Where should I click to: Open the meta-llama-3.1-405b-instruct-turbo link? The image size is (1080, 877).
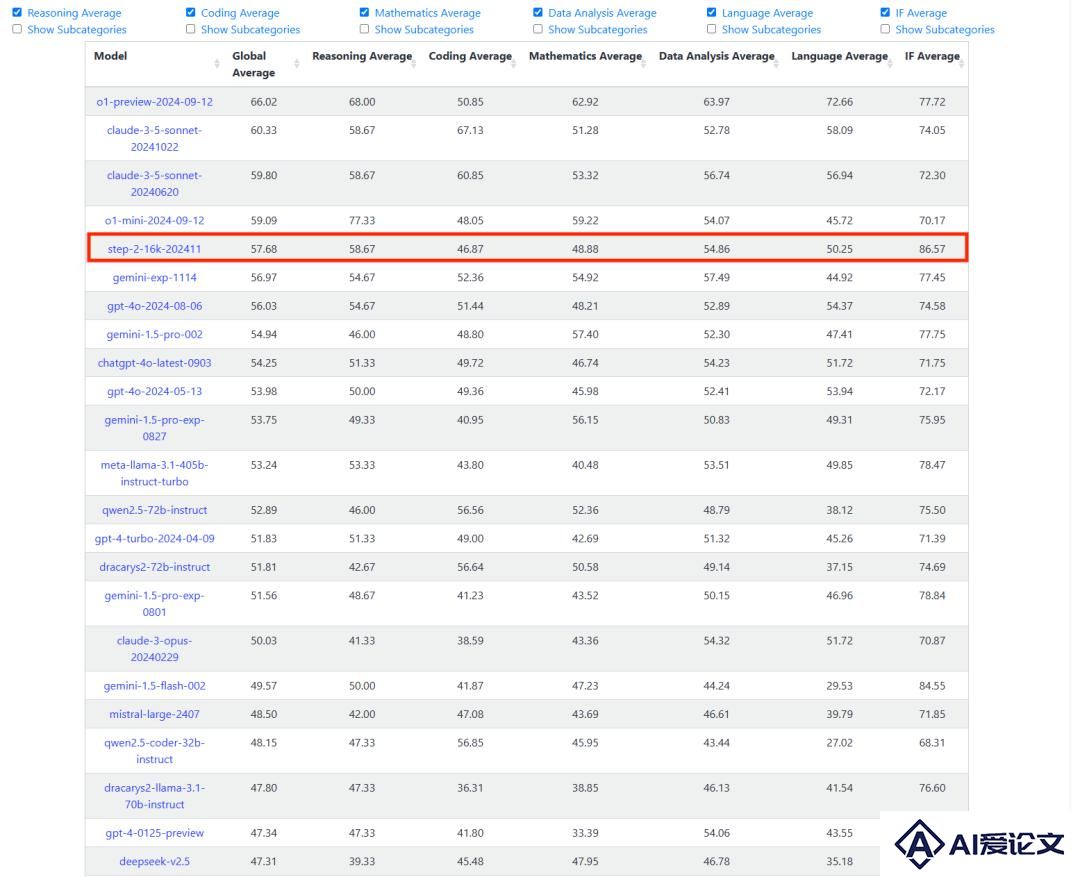point(154,473)
